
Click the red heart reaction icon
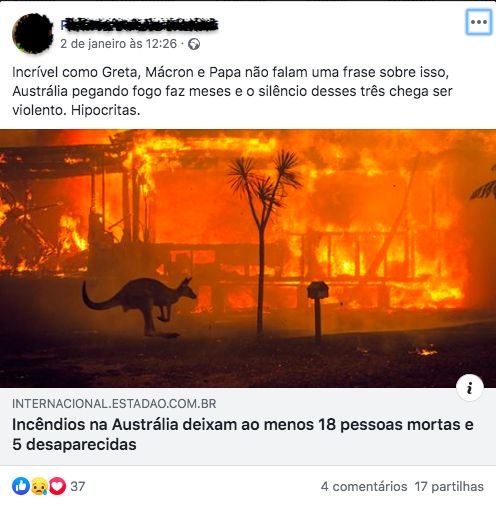pyautogui.click(x=58, y=486)
